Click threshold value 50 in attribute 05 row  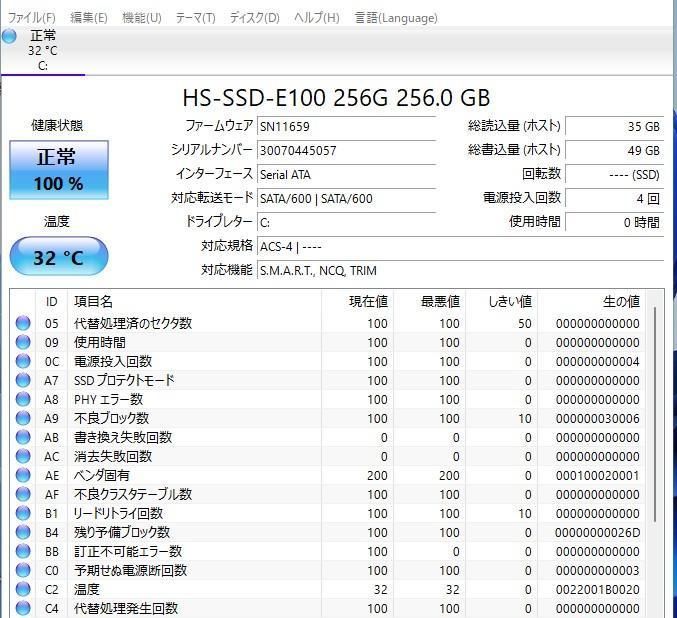pos(525,323)
